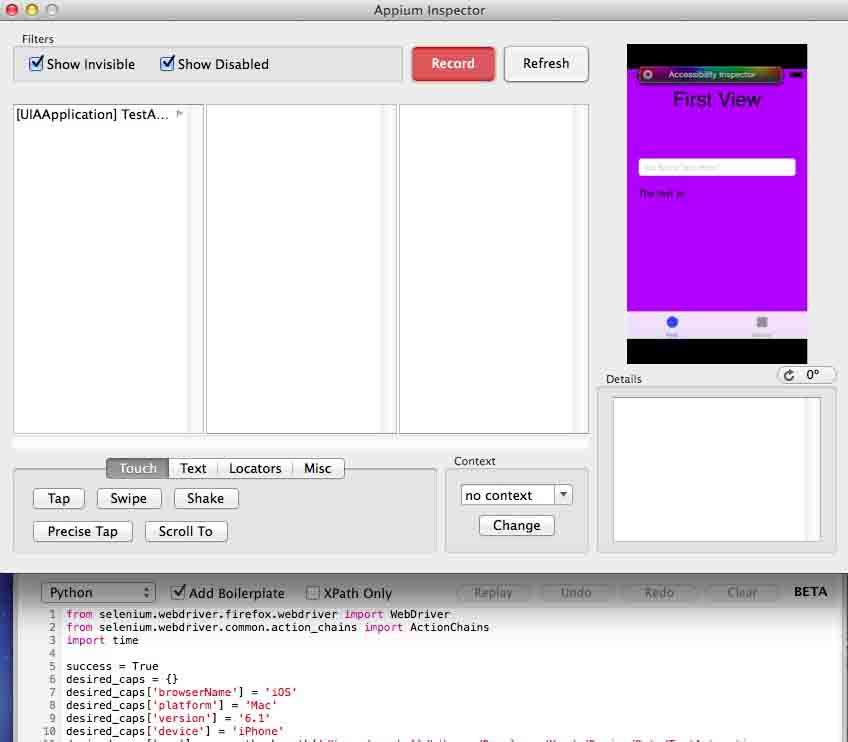
Task: Uncheck the Show Disabled filter
Action: 168,64
